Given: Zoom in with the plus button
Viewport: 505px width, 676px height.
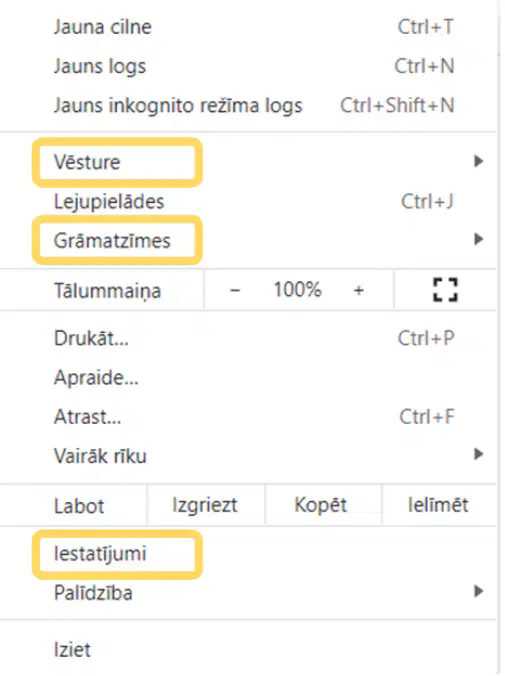Looking at the screenshot, I should [x=359, y=290].
